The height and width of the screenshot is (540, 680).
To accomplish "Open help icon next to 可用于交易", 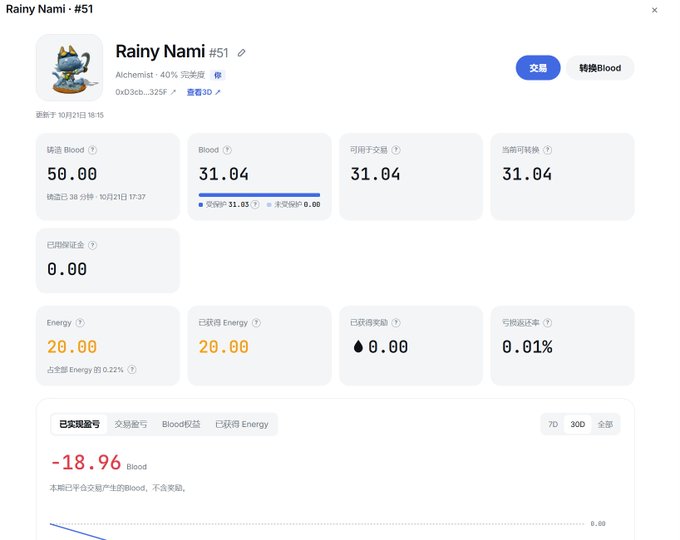I will [396, 150].
